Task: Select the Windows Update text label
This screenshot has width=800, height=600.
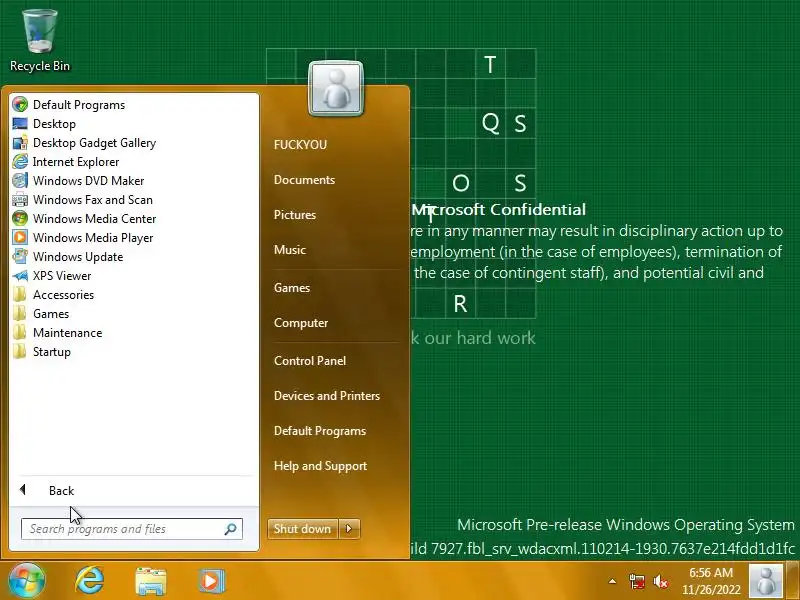Action: tap(78, 257)
